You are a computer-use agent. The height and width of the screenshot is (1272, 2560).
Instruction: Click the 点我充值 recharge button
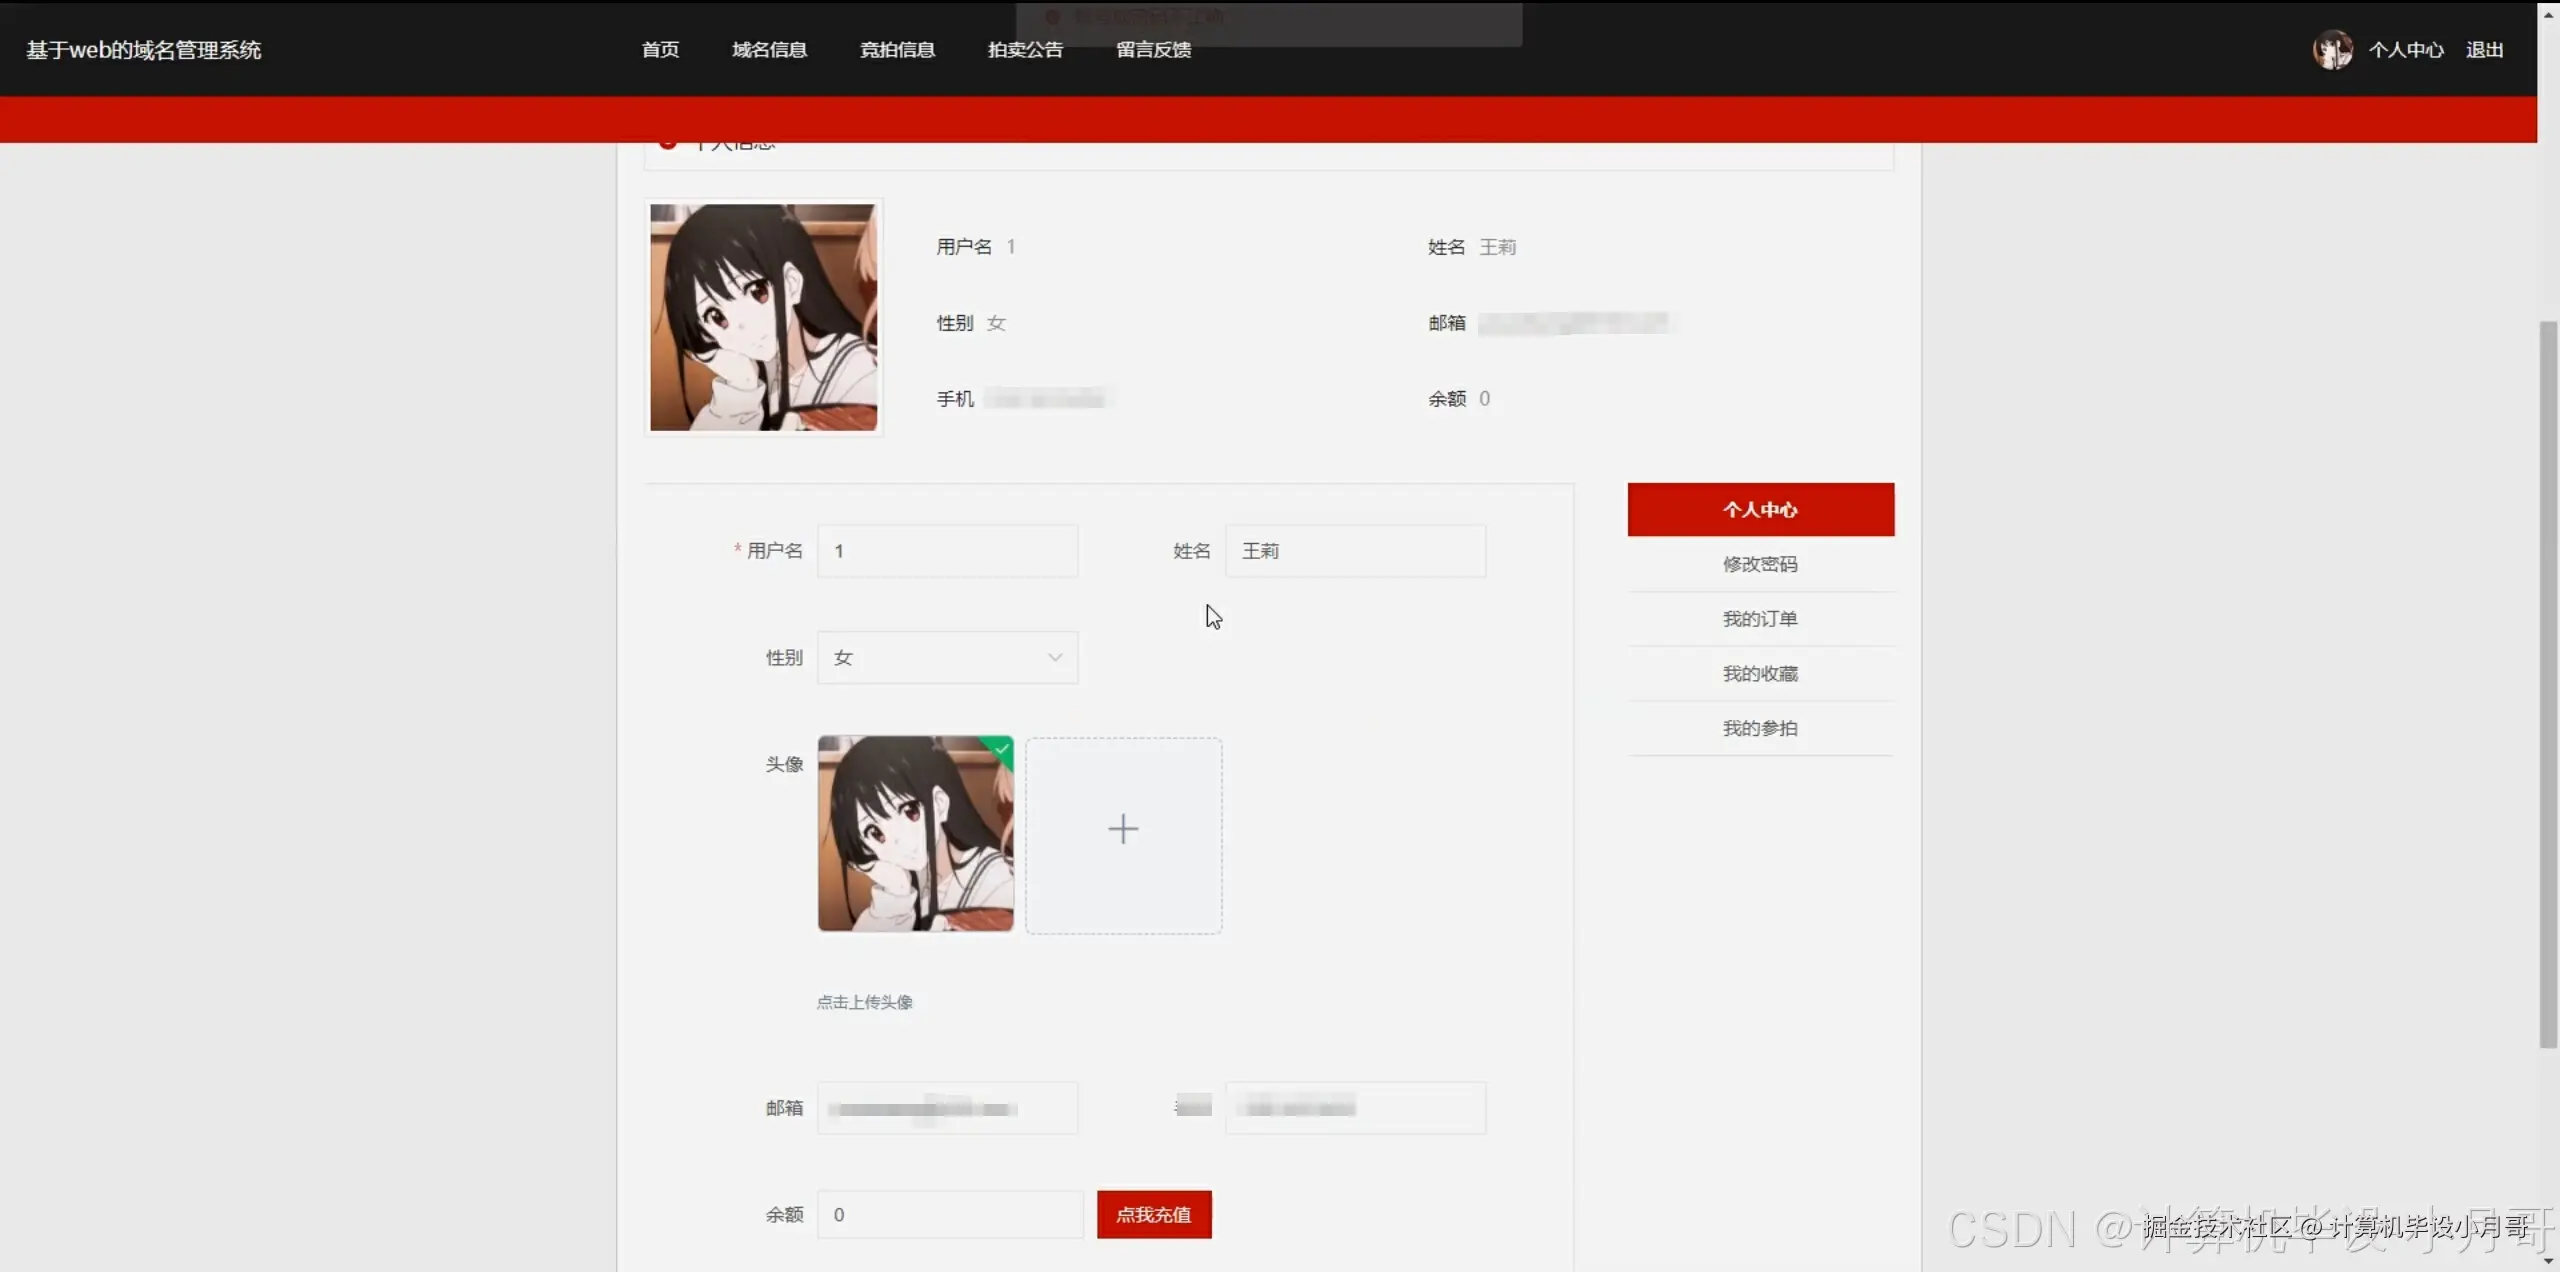tap(1152, 1214)
